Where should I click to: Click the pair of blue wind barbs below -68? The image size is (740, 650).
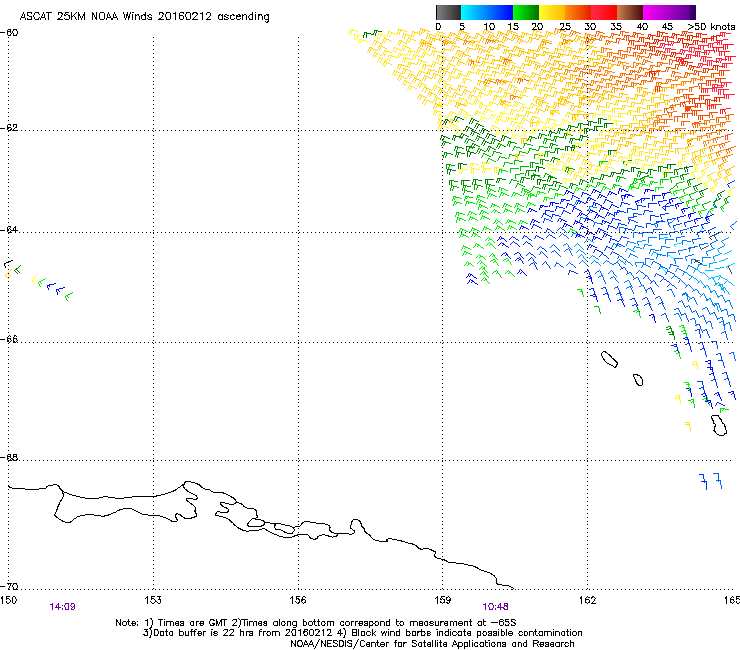click(x=711, y=481)
